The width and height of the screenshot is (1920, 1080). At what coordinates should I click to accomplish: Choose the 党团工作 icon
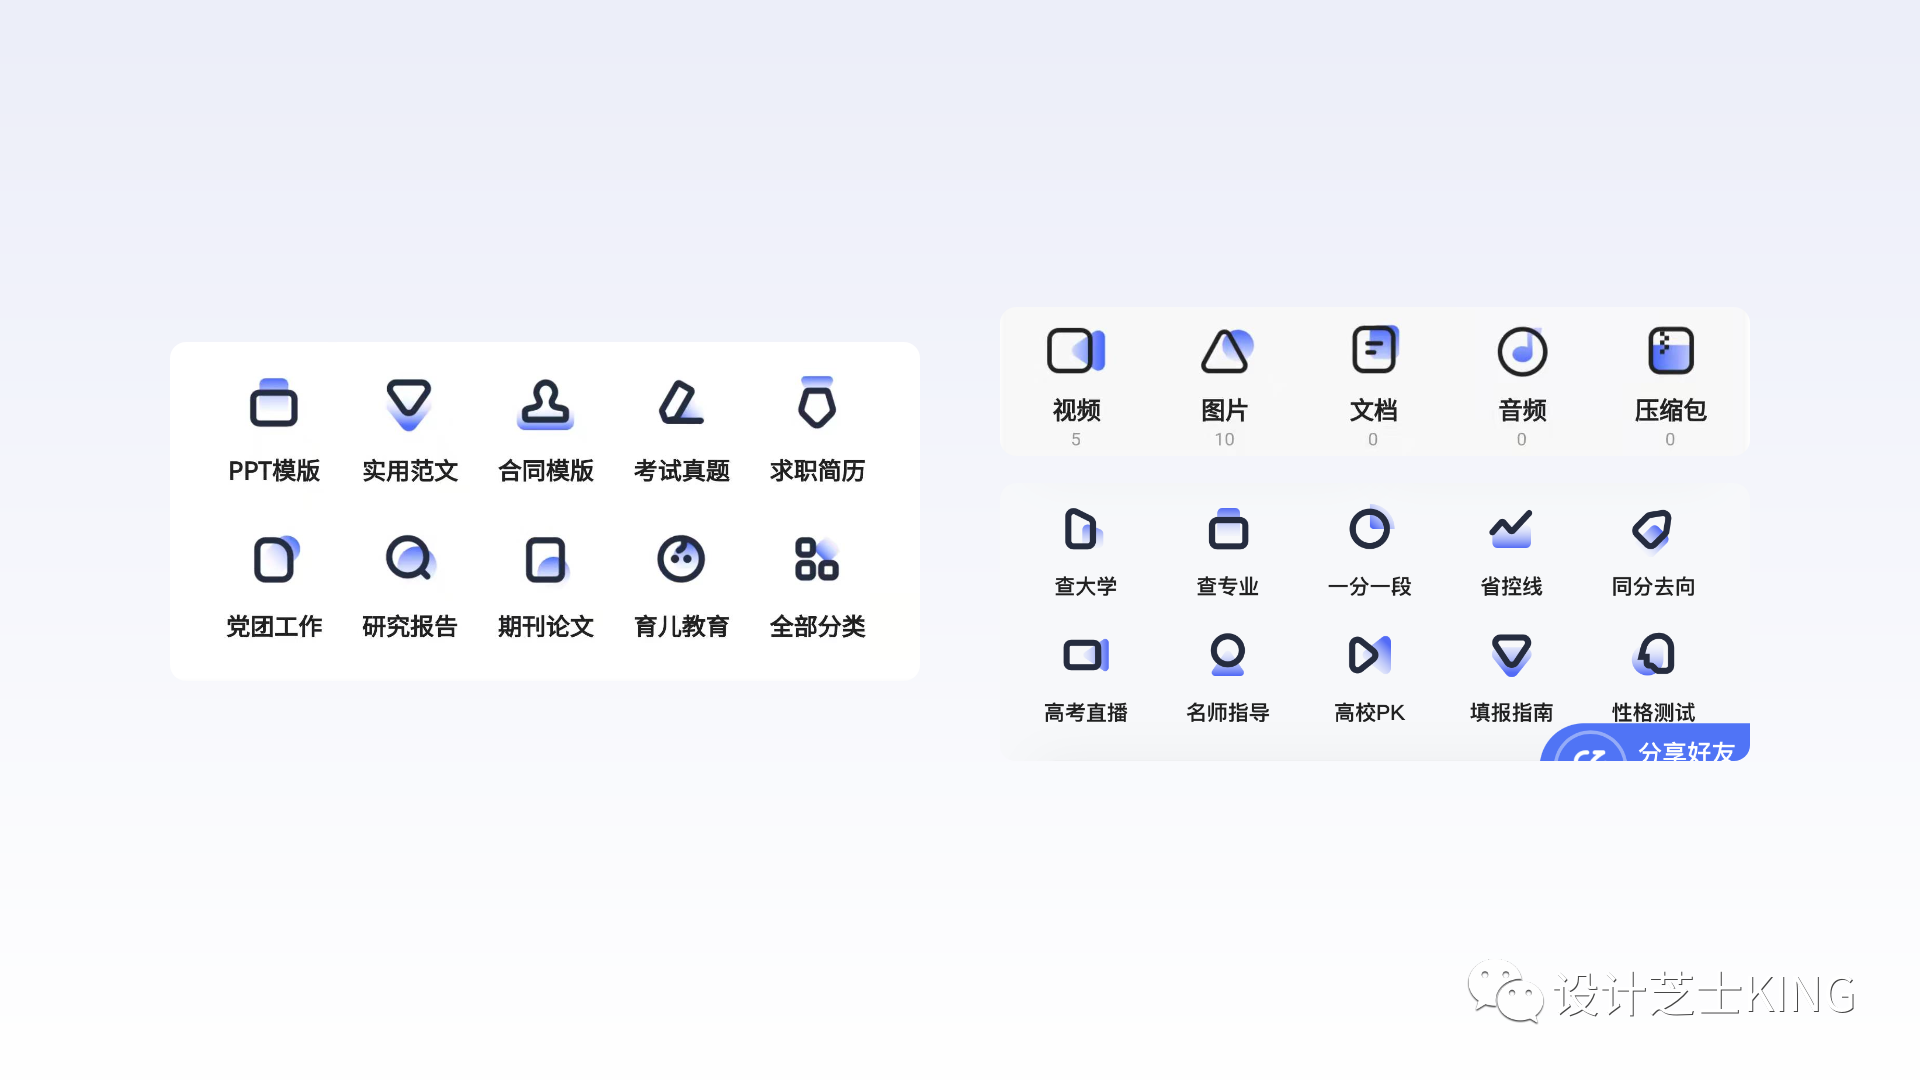[x=274, y=559]
